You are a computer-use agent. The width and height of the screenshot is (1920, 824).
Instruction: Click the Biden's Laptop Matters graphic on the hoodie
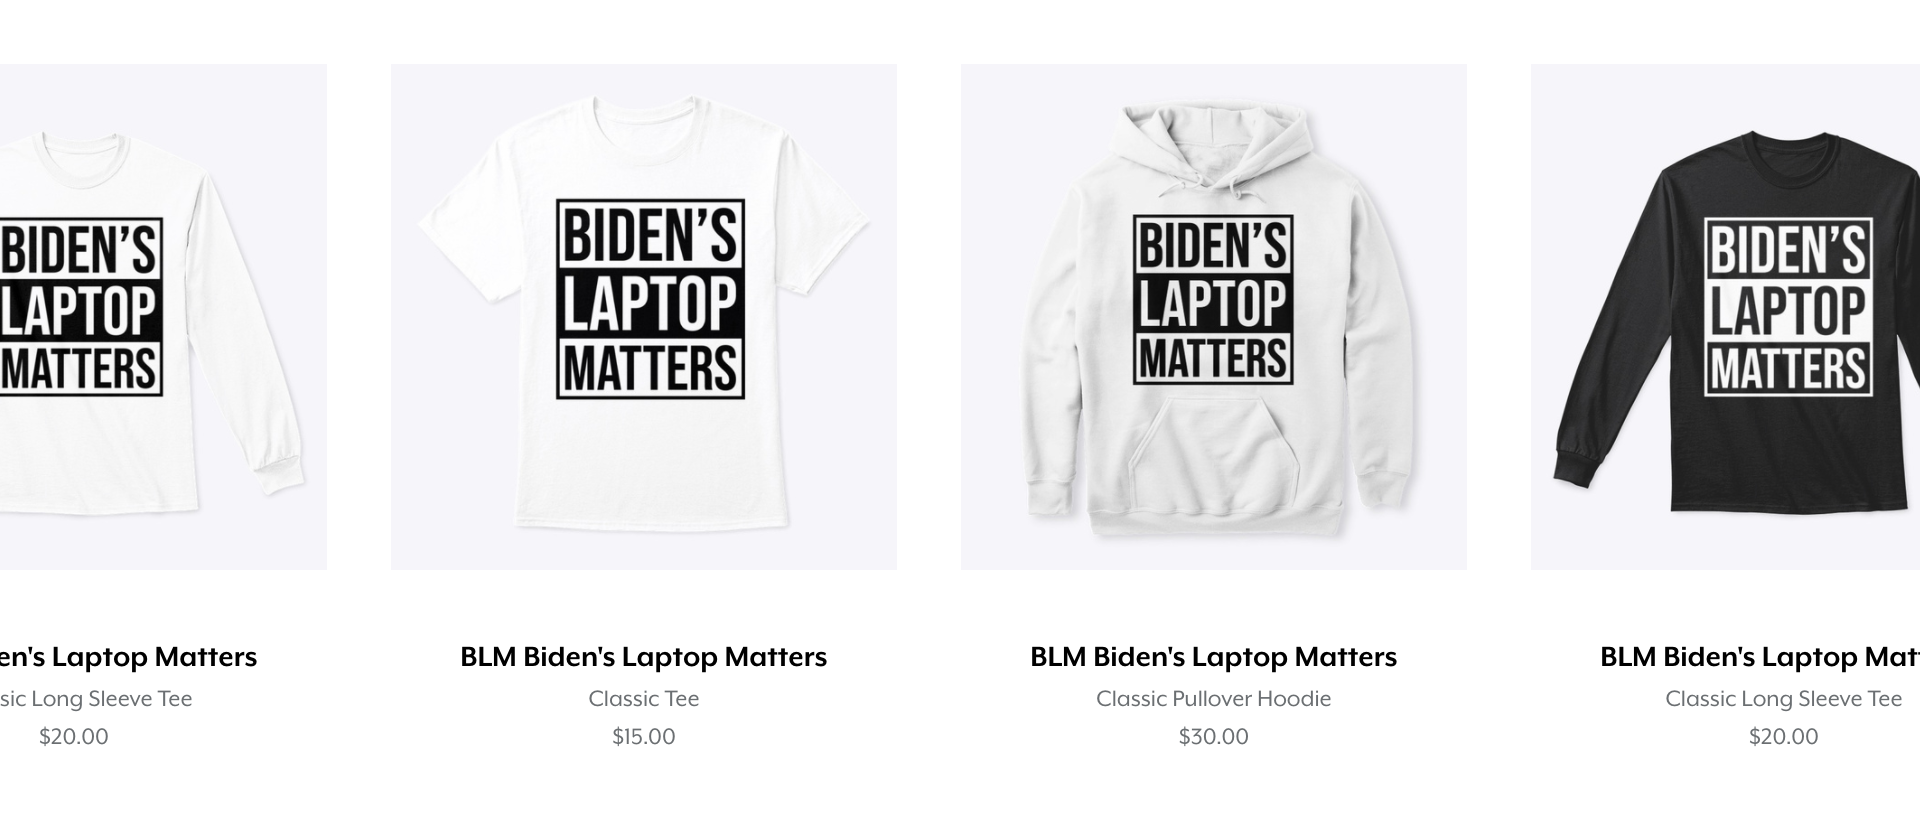(x=1213, y=300)
